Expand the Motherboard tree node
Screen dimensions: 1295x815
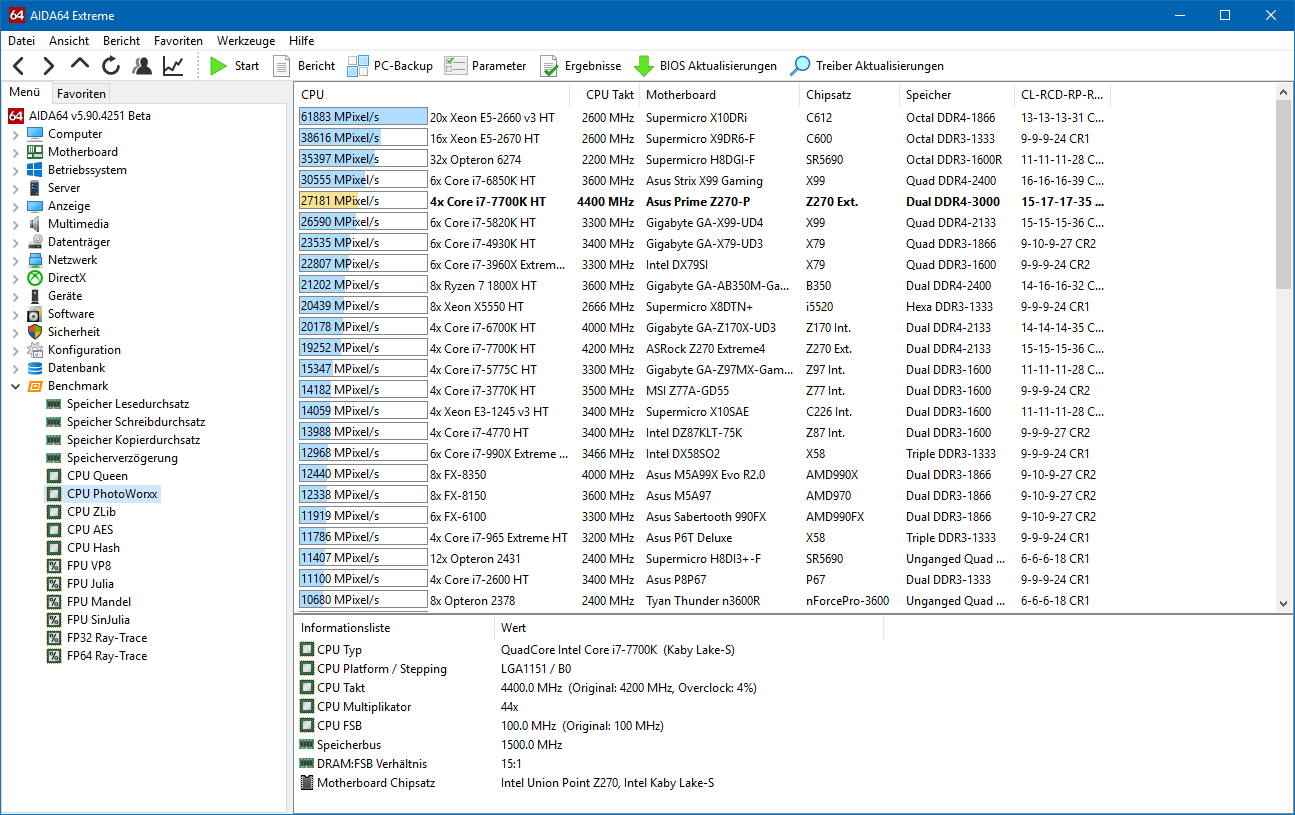click(x=15, y=152)
